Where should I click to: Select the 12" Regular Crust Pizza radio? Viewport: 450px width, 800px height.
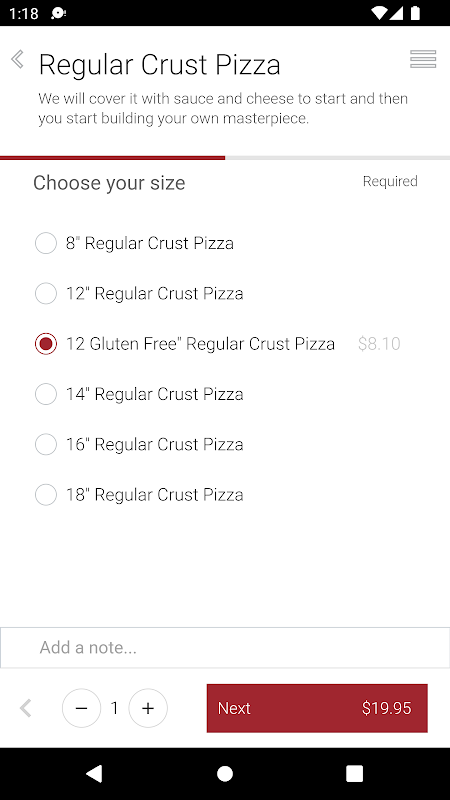pyautogui.click(x=45, y=293)
